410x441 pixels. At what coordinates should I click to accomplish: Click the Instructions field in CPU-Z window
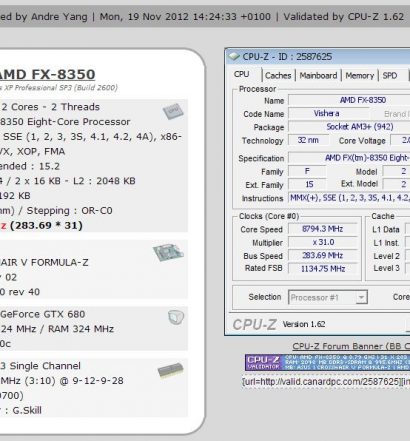point(349,198)
